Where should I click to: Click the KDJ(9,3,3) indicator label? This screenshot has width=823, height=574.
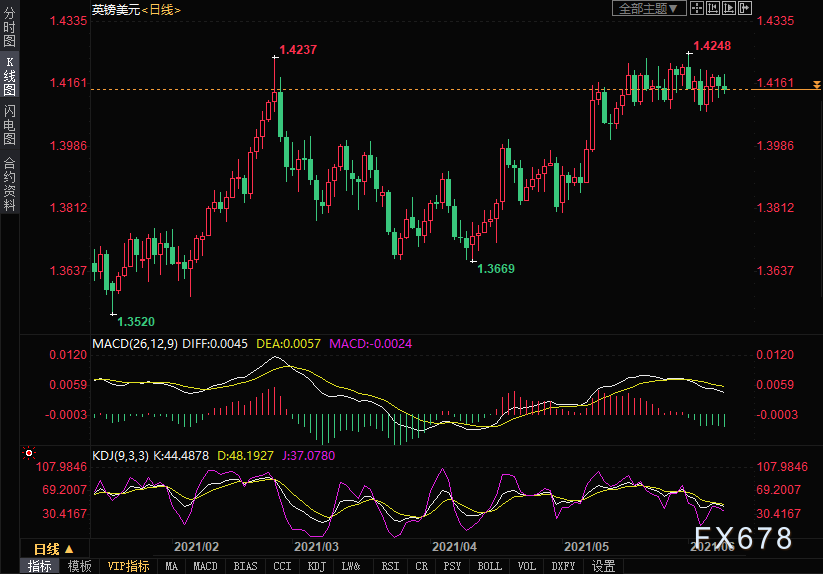click(x=120, y=455)
